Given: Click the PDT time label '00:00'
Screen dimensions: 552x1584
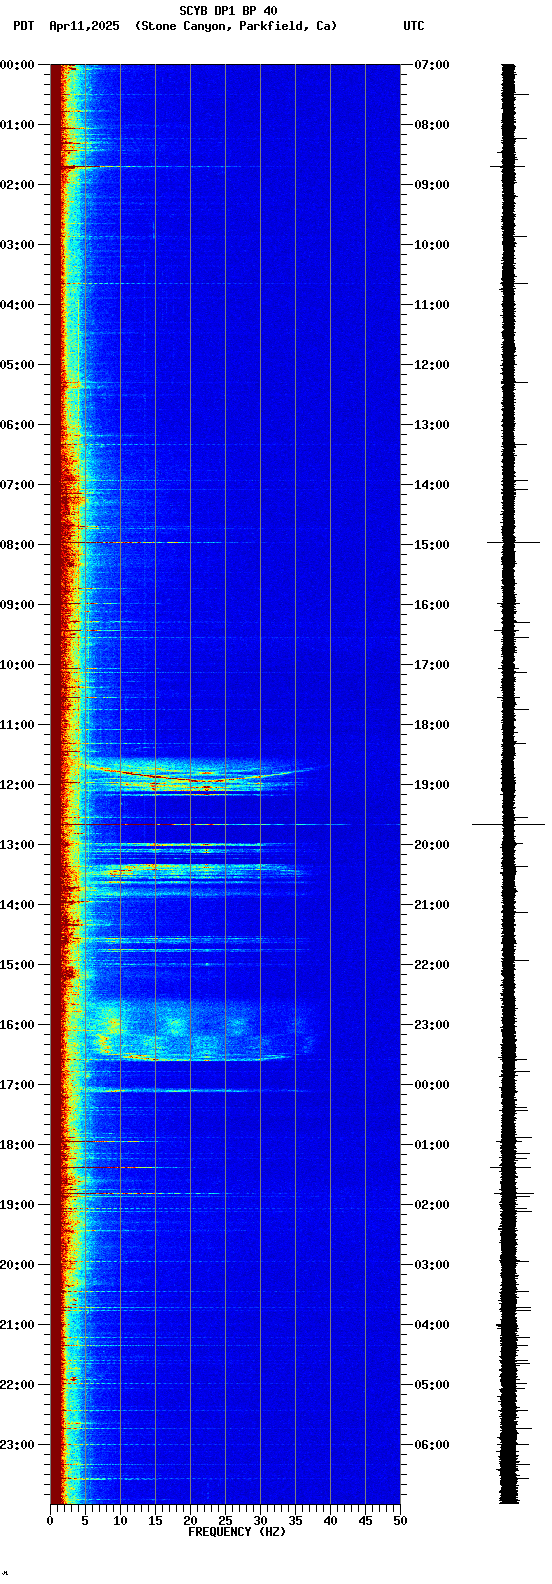Looking at the screenshot, I should point(18,65).
